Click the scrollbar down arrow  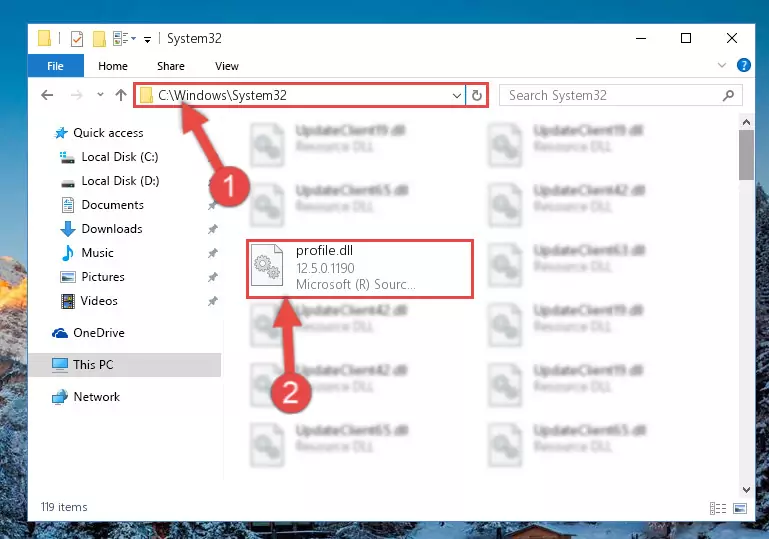point(746,489)
